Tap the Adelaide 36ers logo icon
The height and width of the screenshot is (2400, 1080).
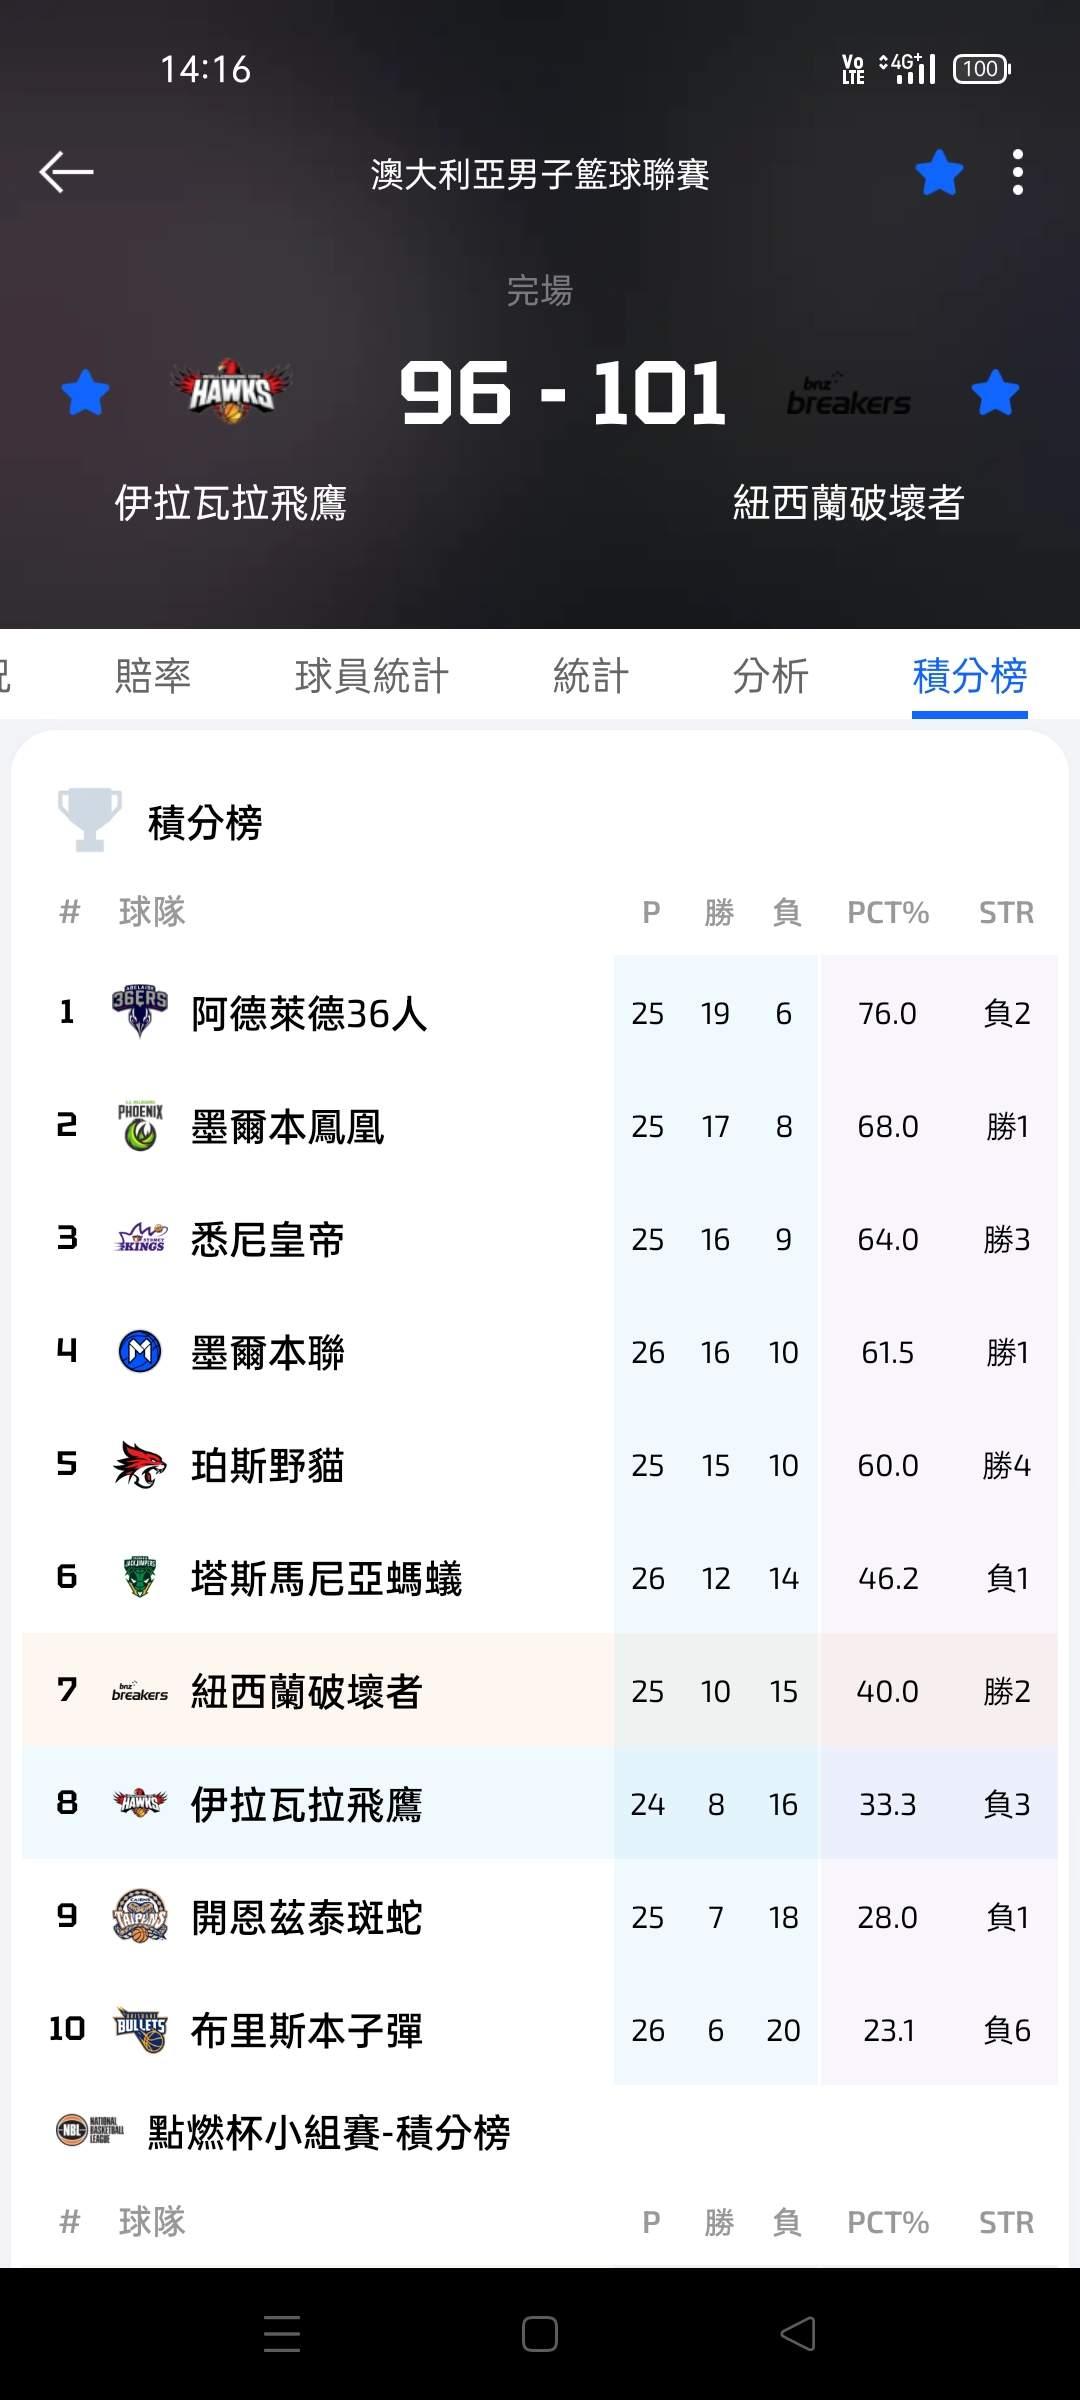(x=140, y=1012)
